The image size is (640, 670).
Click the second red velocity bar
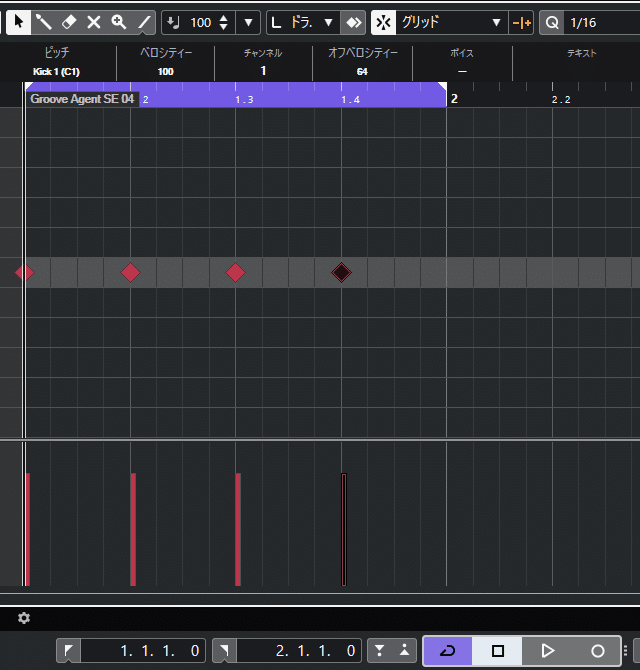pyautogui.click(x=133, y=529)
